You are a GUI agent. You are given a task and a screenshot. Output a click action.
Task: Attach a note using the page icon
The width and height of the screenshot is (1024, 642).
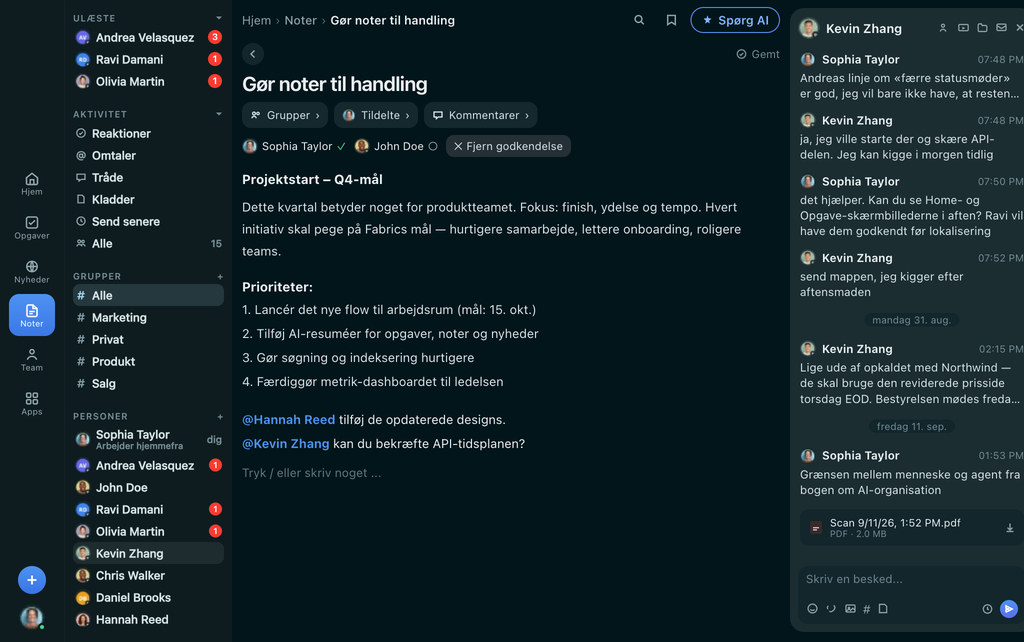pos(883,609)
